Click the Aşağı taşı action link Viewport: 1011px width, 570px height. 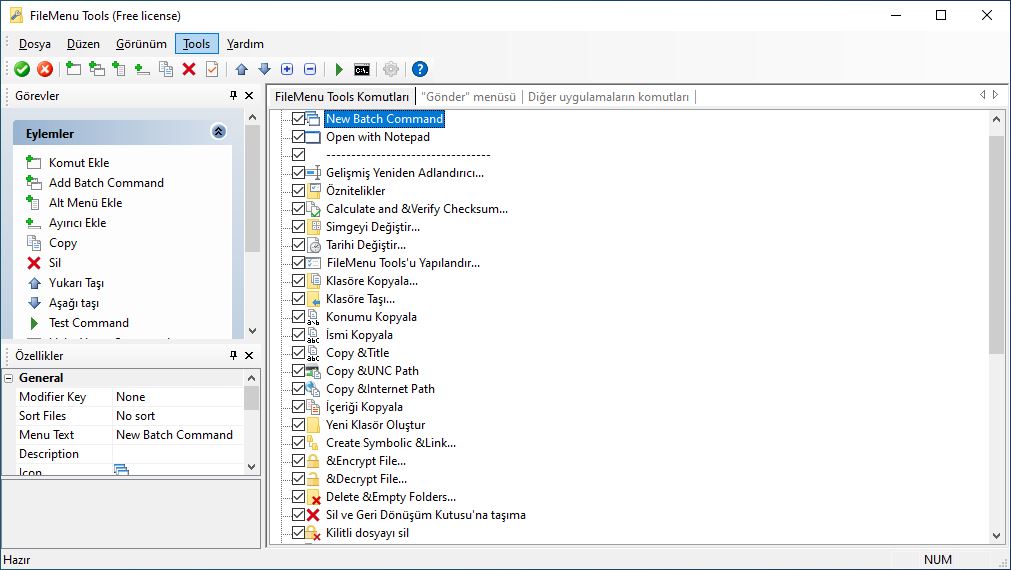[74, 302]
